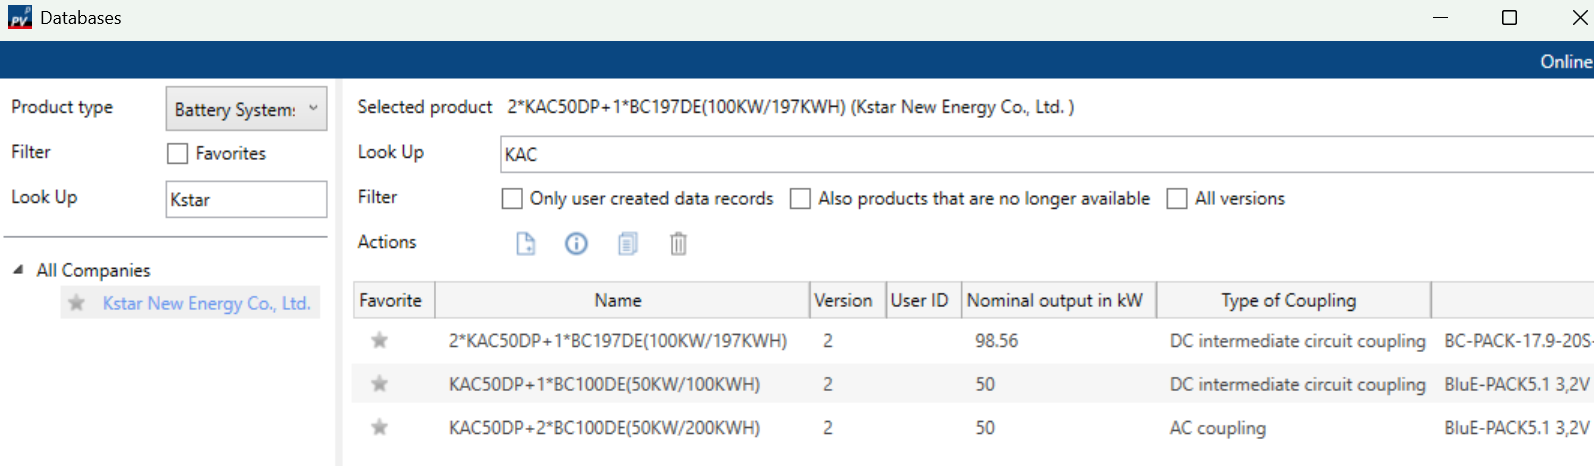Enable the All versions checkbox
Image resolution: width=1594 pixels, height=466 pixels.
(x=1177, y=199)
